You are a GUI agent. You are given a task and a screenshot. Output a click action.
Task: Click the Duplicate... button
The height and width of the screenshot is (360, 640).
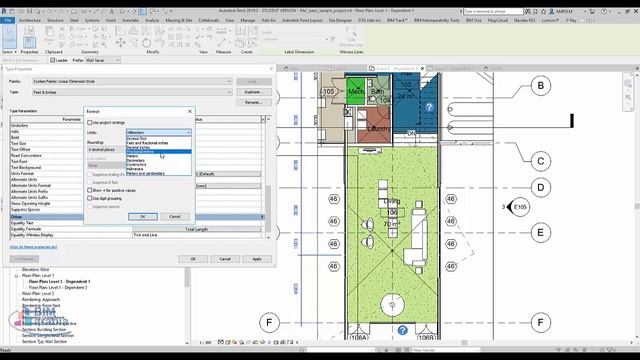[254, 92]
